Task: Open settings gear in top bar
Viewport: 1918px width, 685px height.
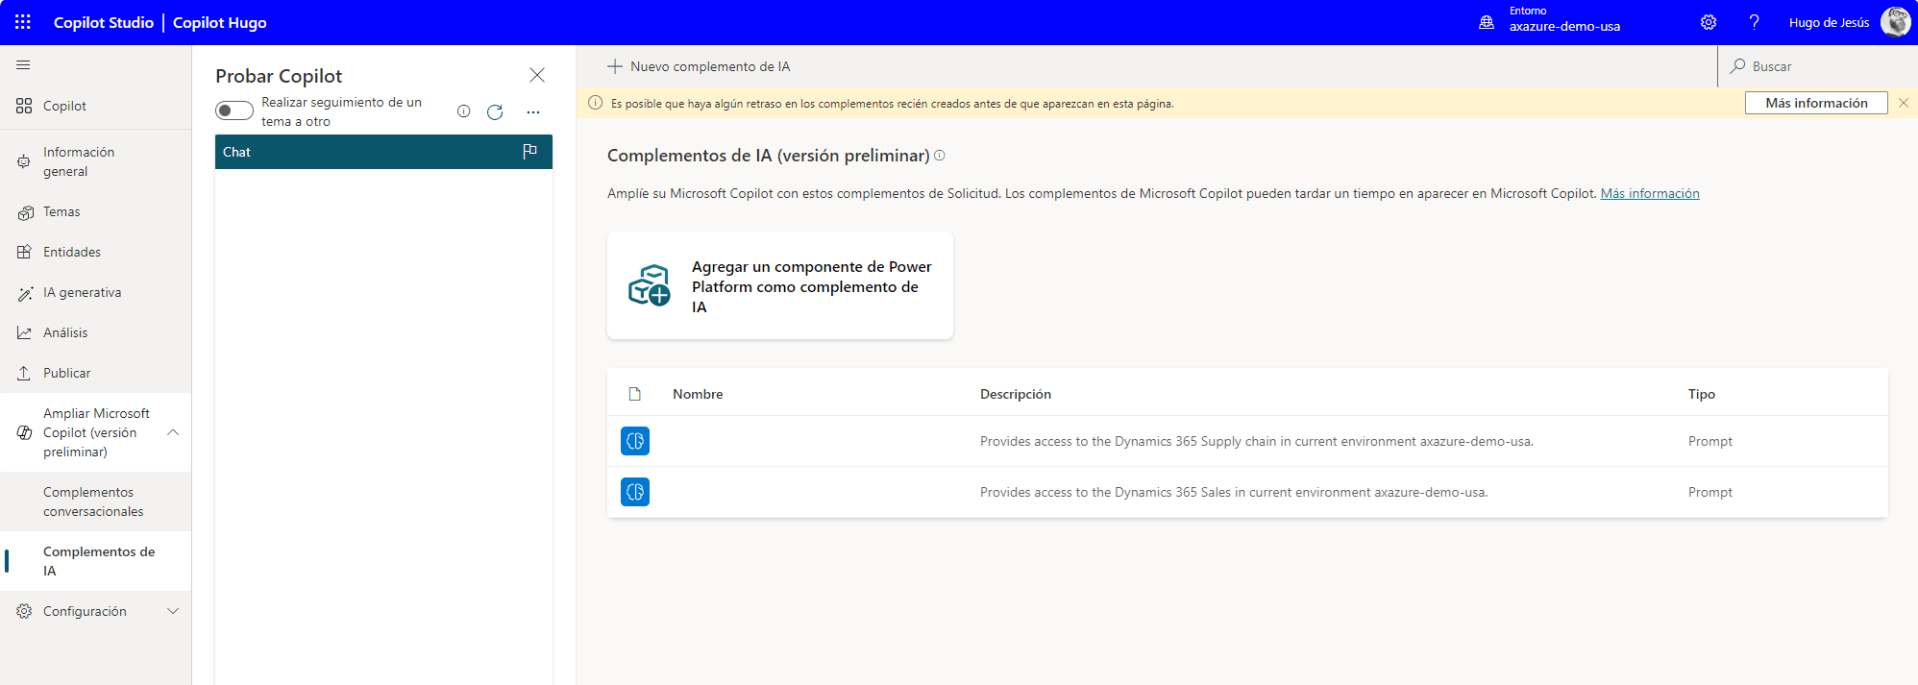Action: click(x=1708, y=22)
